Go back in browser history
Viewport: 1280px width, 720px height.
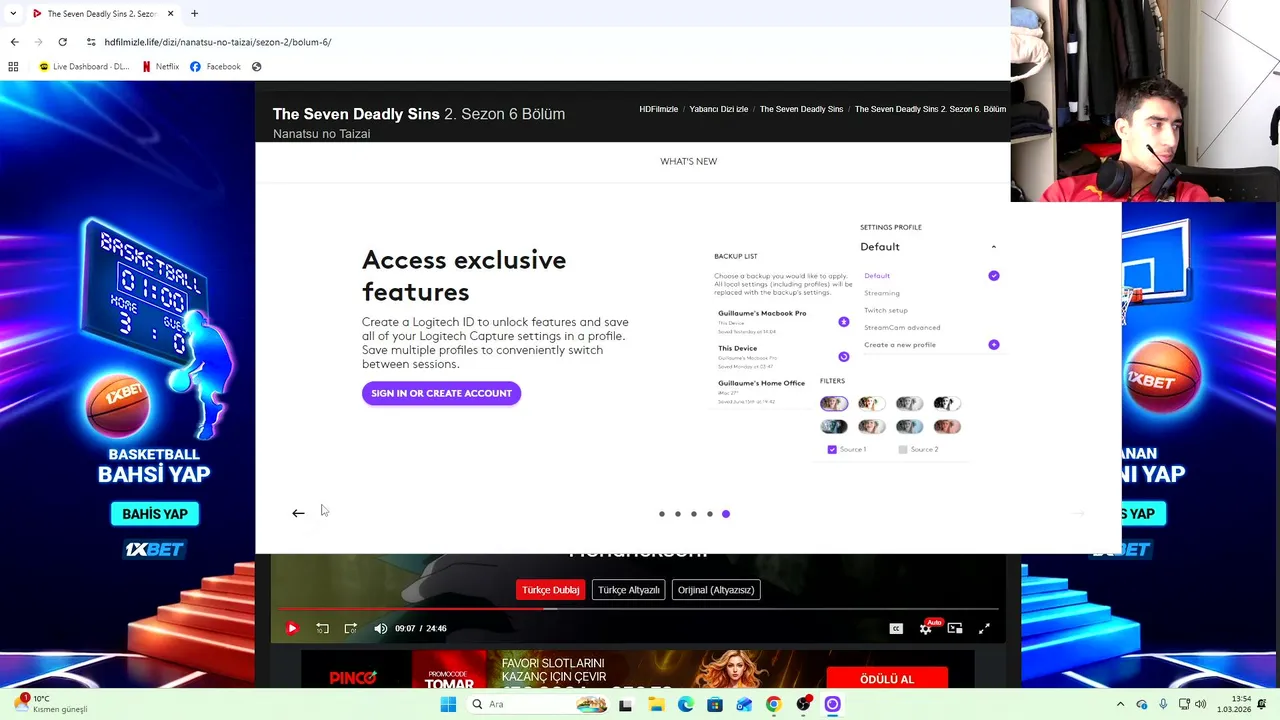point(14,42)
